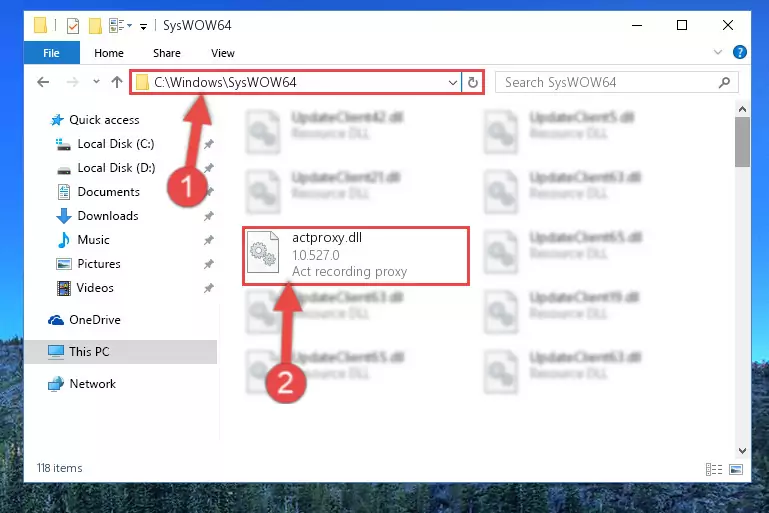Click the scroll down arrow of file list
Image resolution: width=769 pixels, height=513 pixels.
pyautogui.click(x=743, y=451)
